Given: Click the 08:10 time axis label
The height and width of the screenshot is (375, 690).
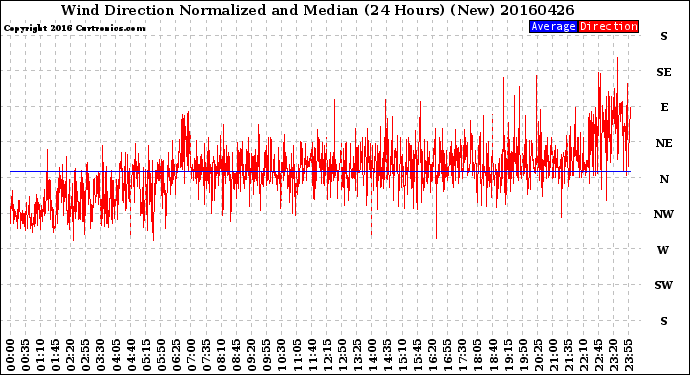Looking at the screenshot, I should [221, 355].
